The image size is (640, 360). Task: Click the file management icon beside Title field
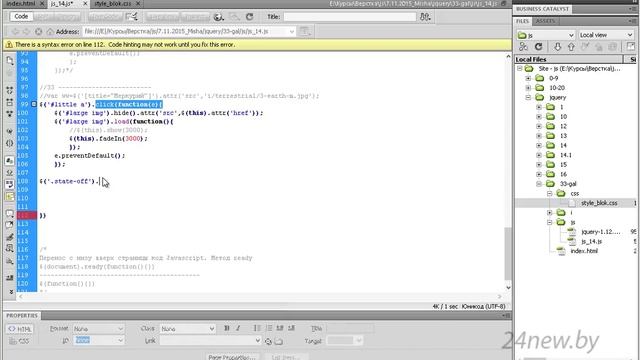click(x=425, y=17)
